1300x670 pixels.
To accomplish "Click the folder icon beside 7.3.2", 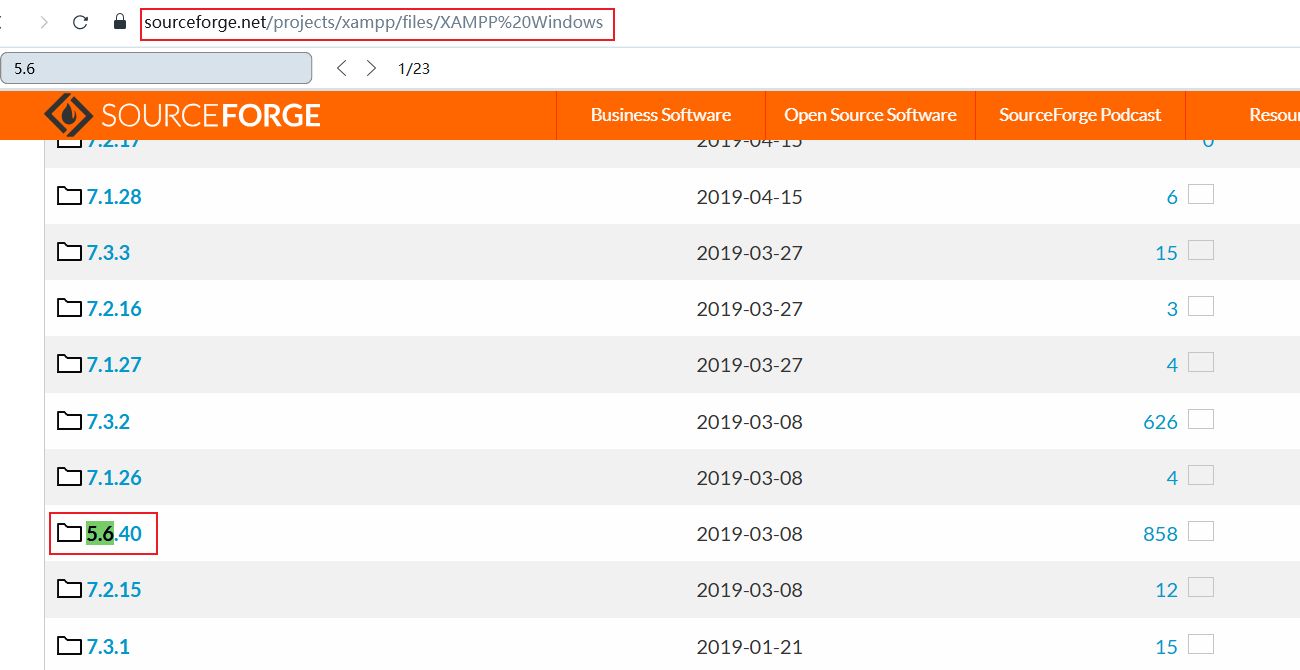I will coord(69,421).
